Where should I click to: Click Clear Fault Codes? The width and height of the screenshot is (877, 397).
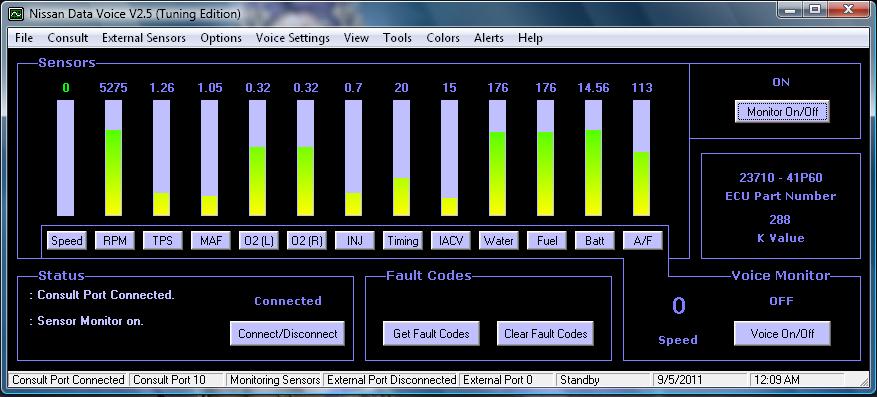click(545, 334)
